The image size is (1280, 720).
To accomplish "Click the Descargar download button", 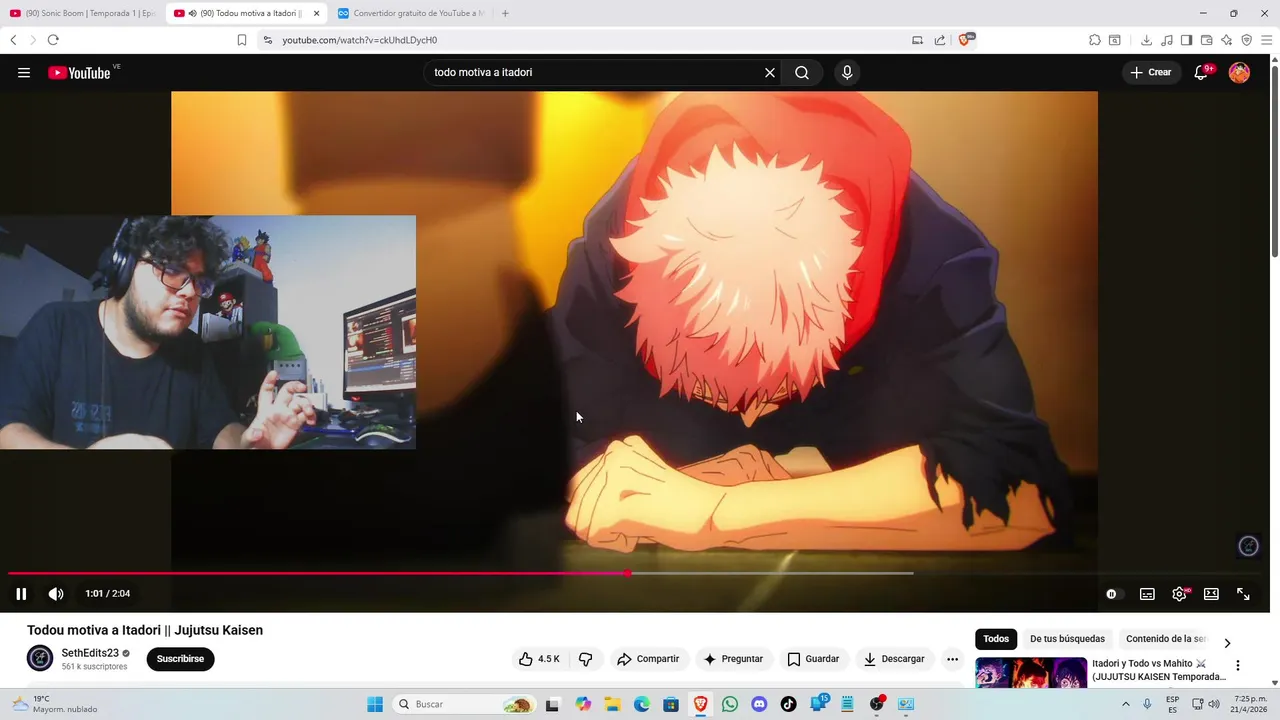I will point(894,659).
